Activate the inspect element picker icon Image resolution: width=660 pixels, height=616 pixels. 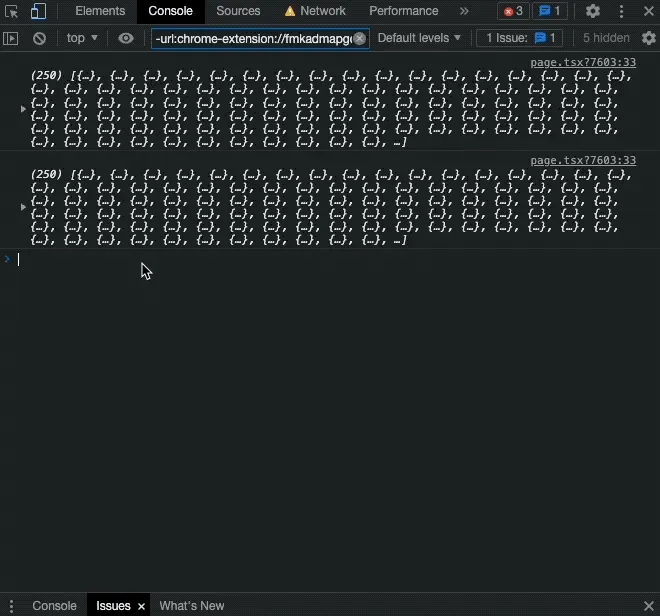pos(11,11)
